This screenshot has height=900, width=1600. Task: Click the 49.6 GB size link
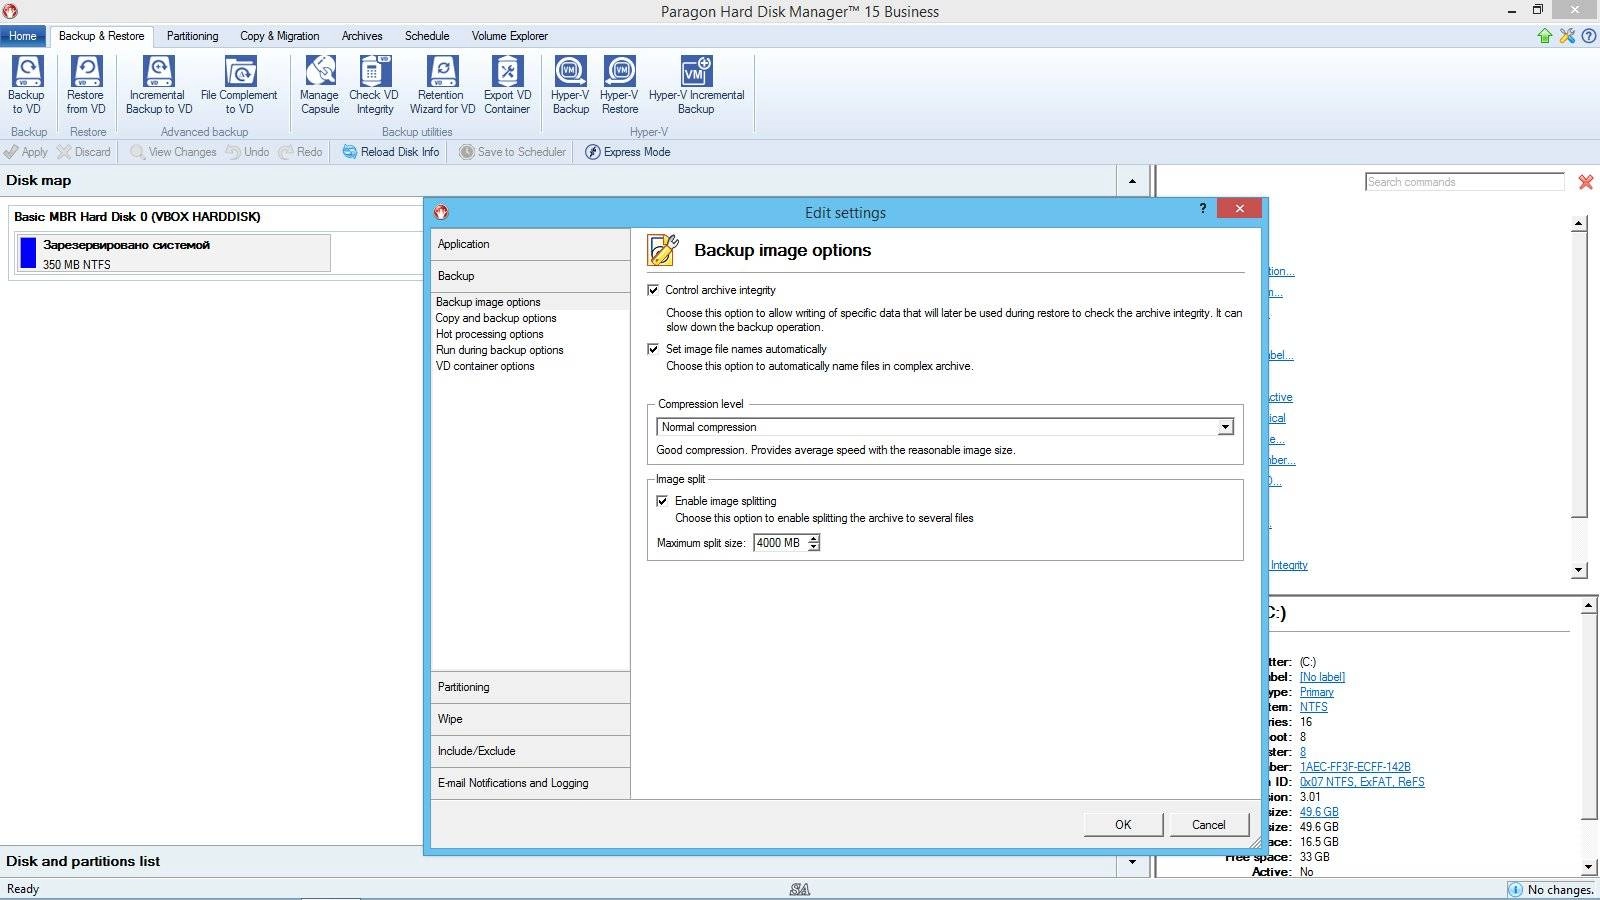[1319, 812]
